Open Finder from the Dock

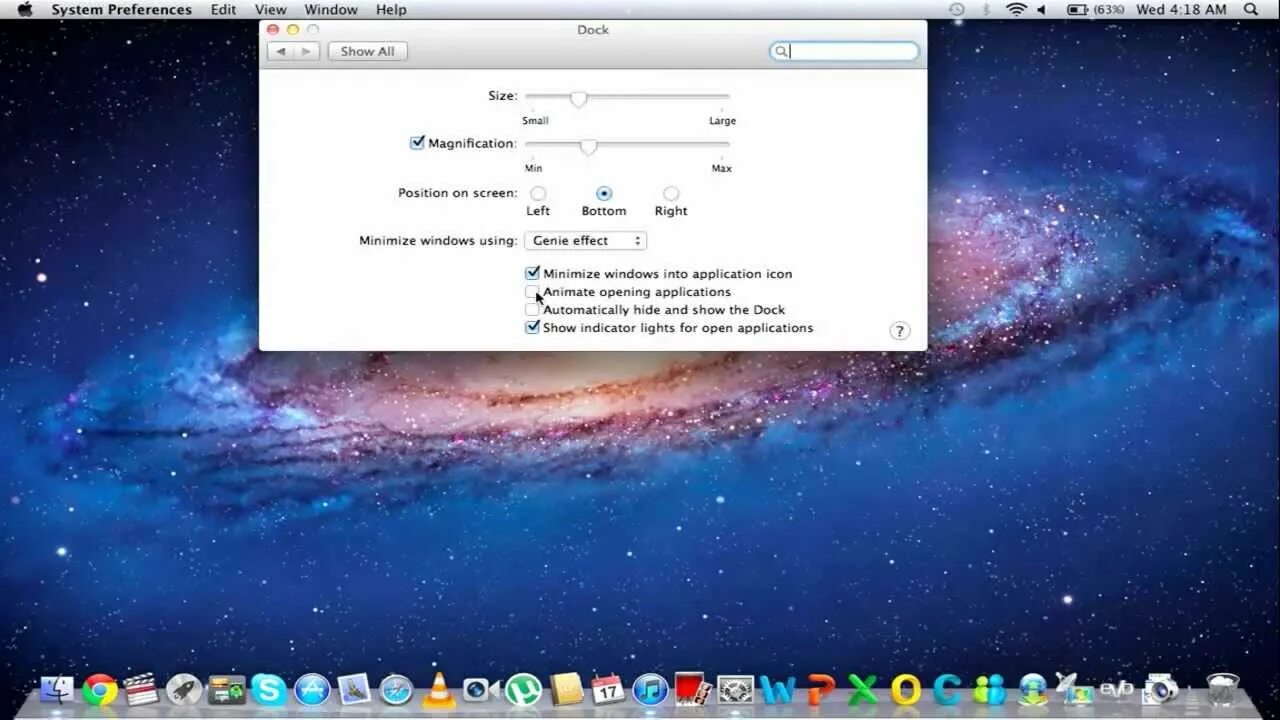coord(57,690)
